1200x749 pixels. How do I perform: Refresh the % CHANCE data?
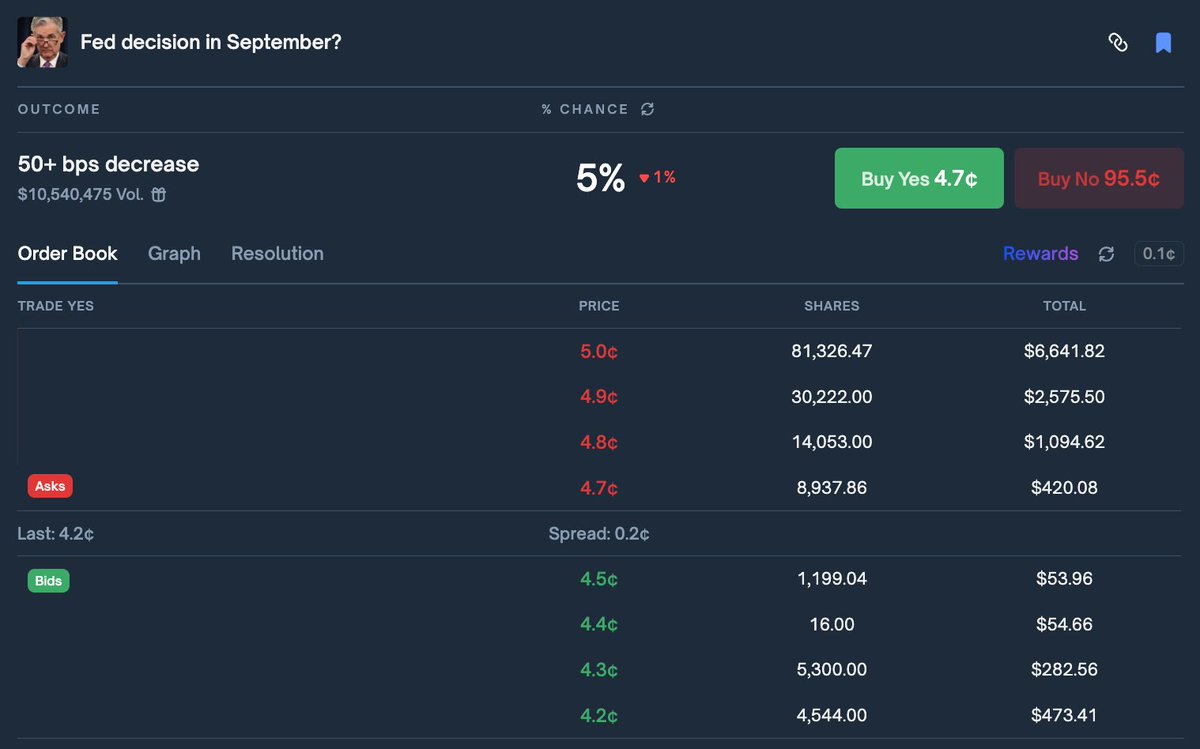(646, 109)
